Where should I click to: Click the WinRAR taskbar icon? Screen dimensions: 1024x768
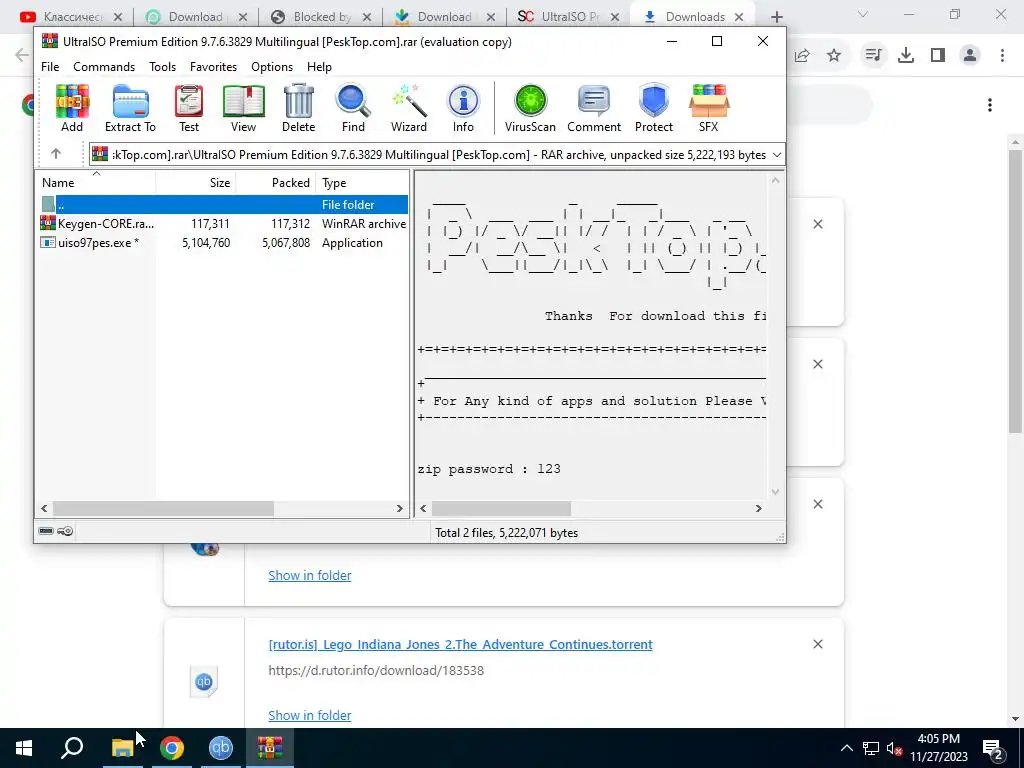(x=270, y=748)
